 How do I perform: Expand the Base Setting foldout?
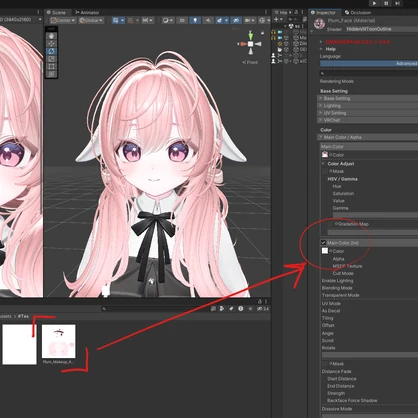[x=367, y=98]
